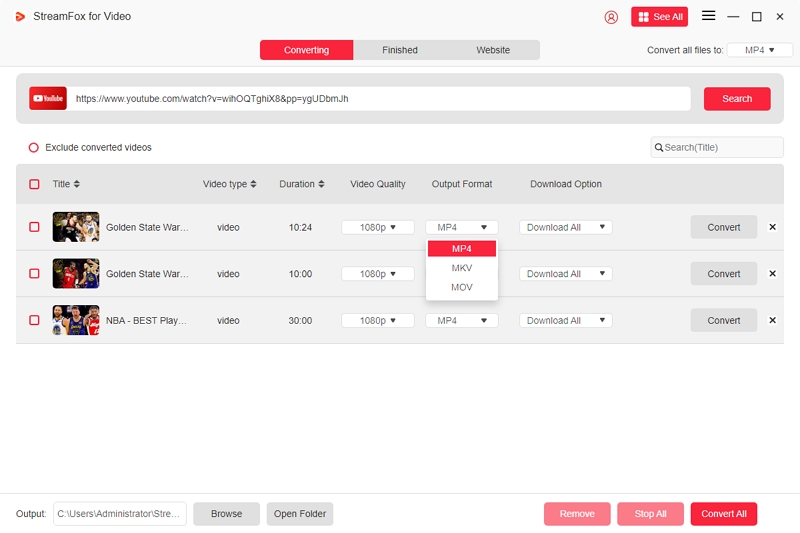Viewport: 800px width, 533px height.
Task: Click the StreamFox app logo
Action: click(x=20, y=17)
